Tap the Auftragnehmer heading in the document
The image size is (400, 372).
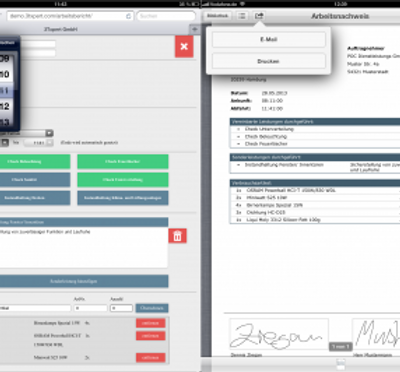click(x=366, y=48)
